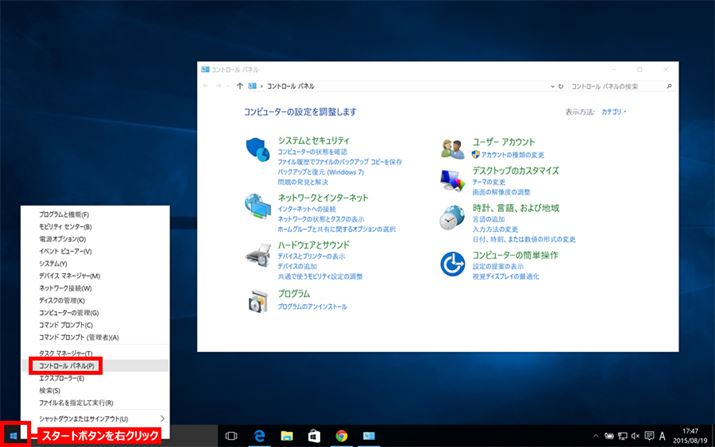
Task: Click the Network and Internet globe icon
Action: (257, 206)
